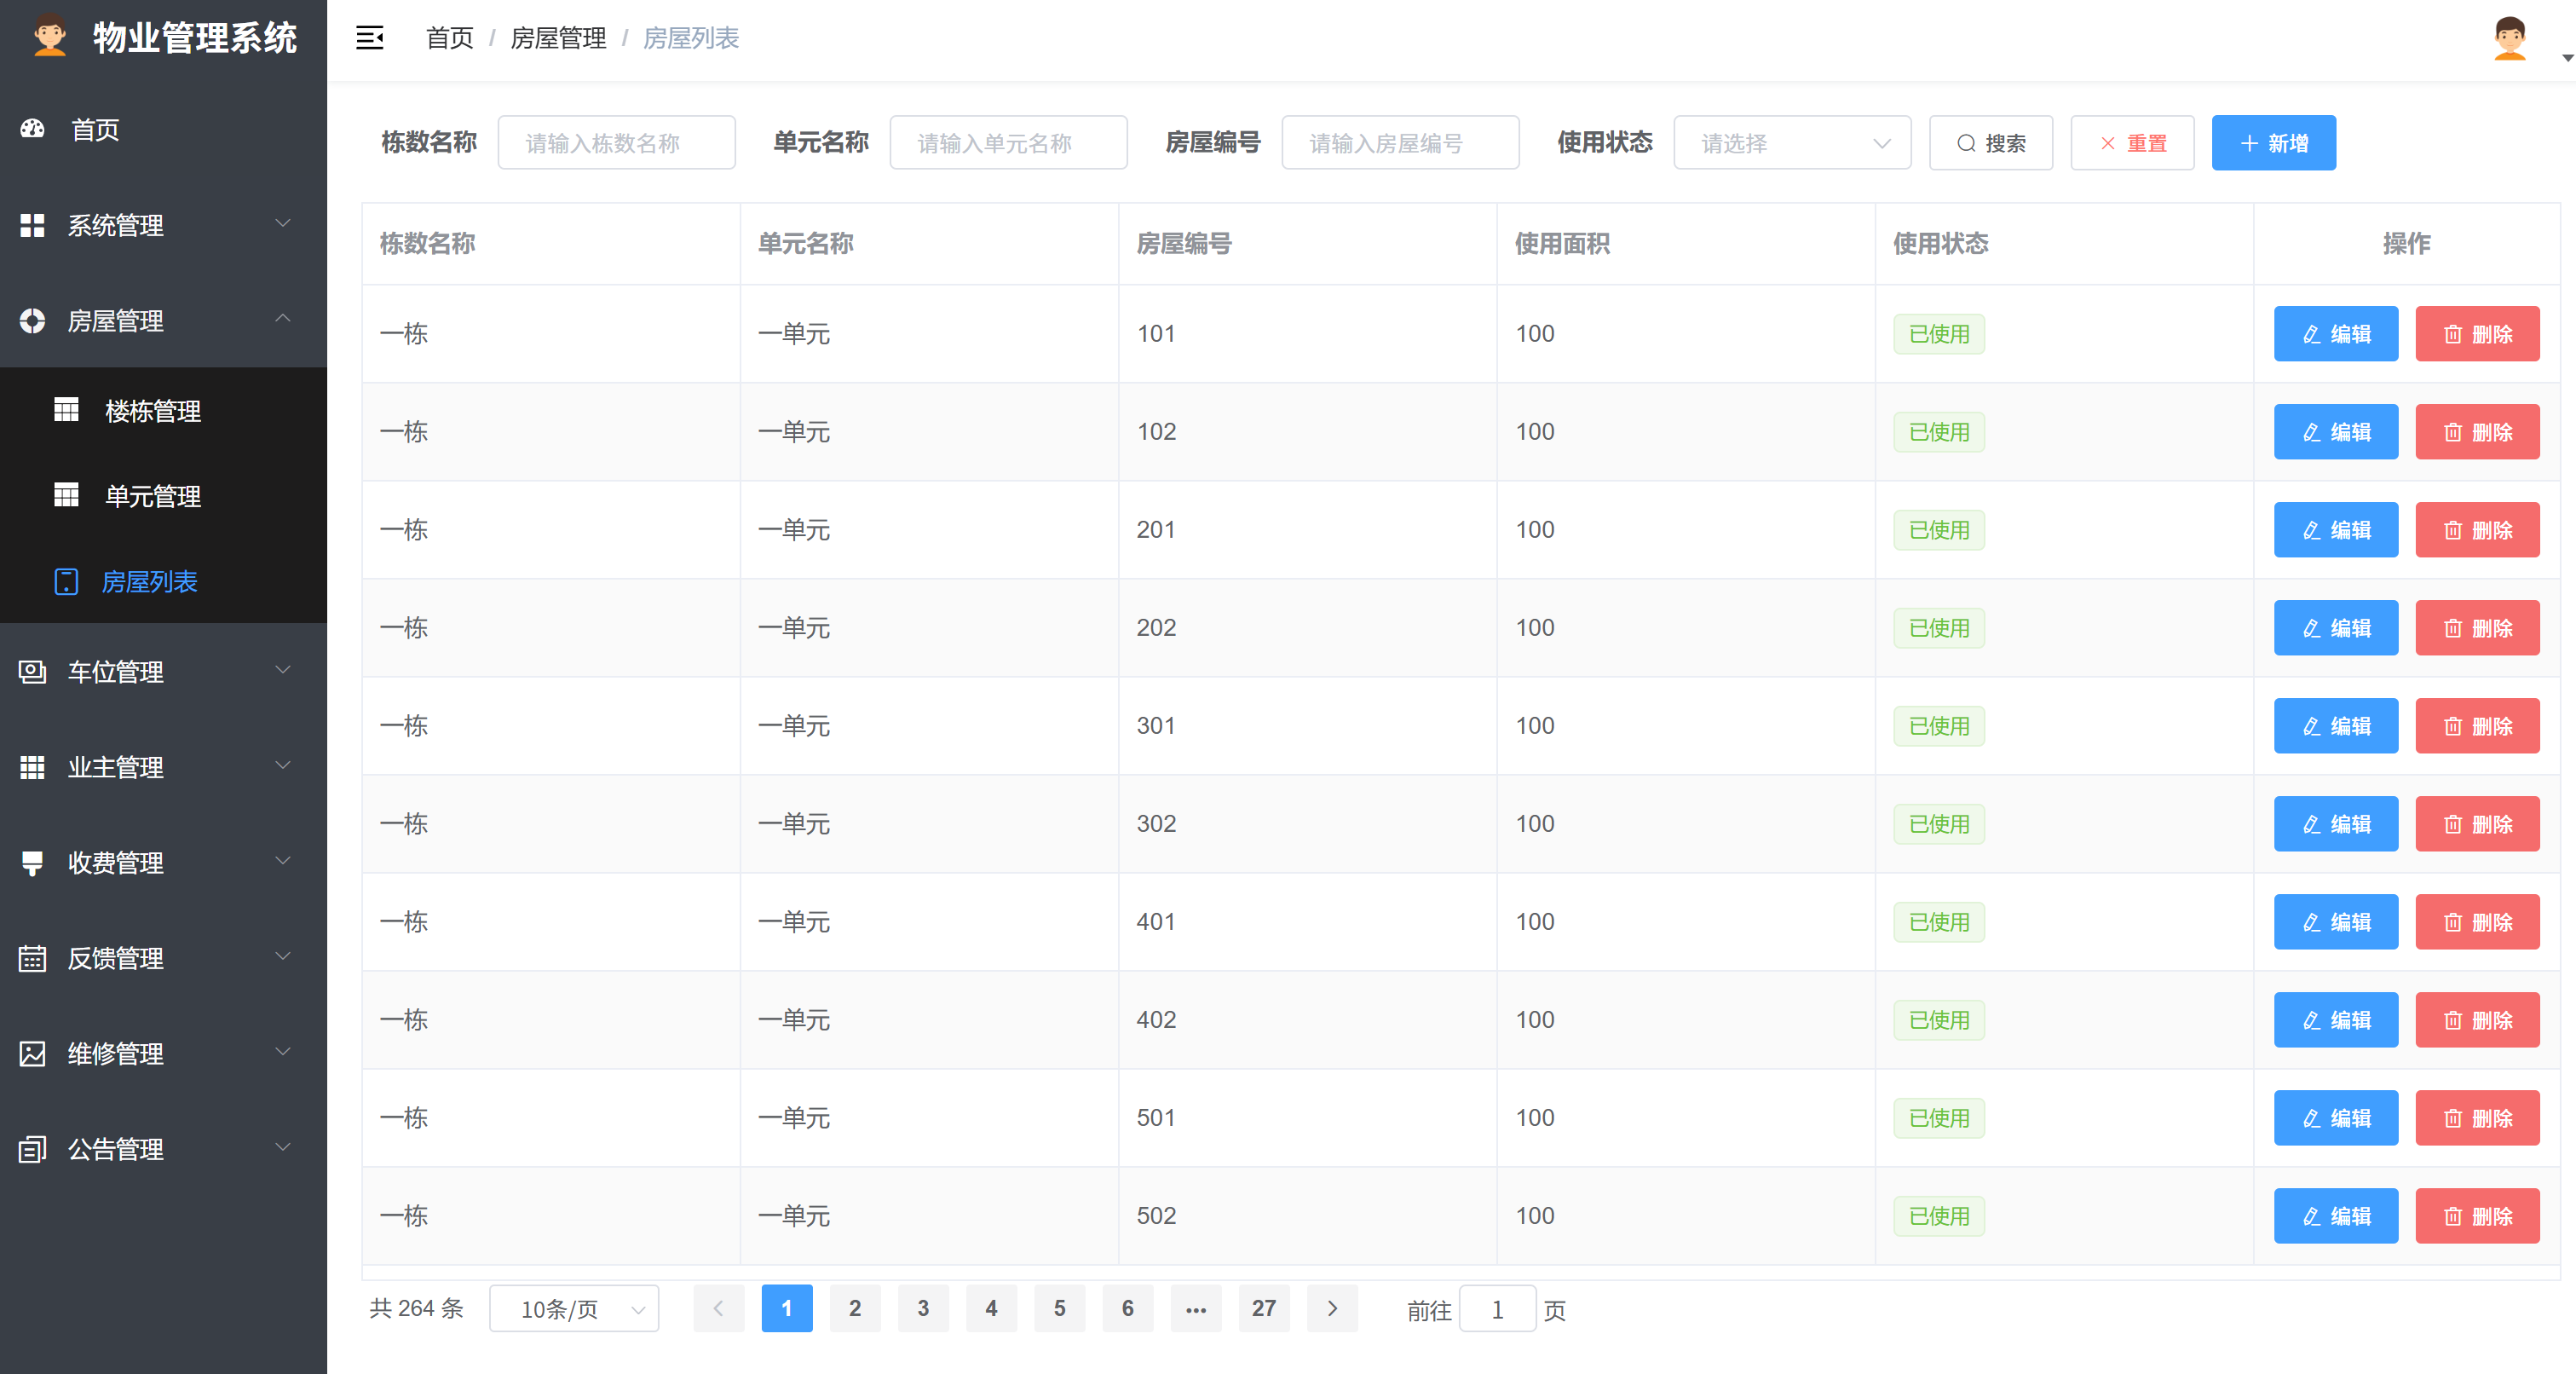Expand 维修管理 menu chevron

(283, 1051)
